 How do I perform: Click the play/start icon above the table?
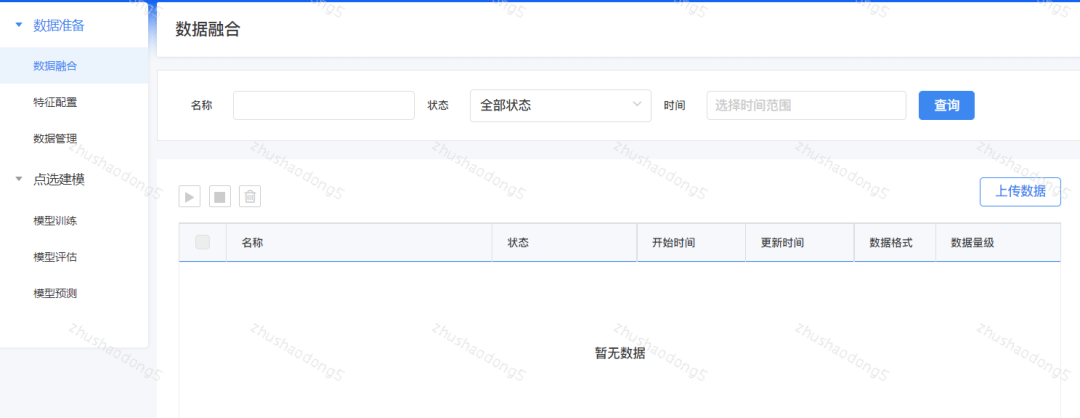[x=189, y=196]
